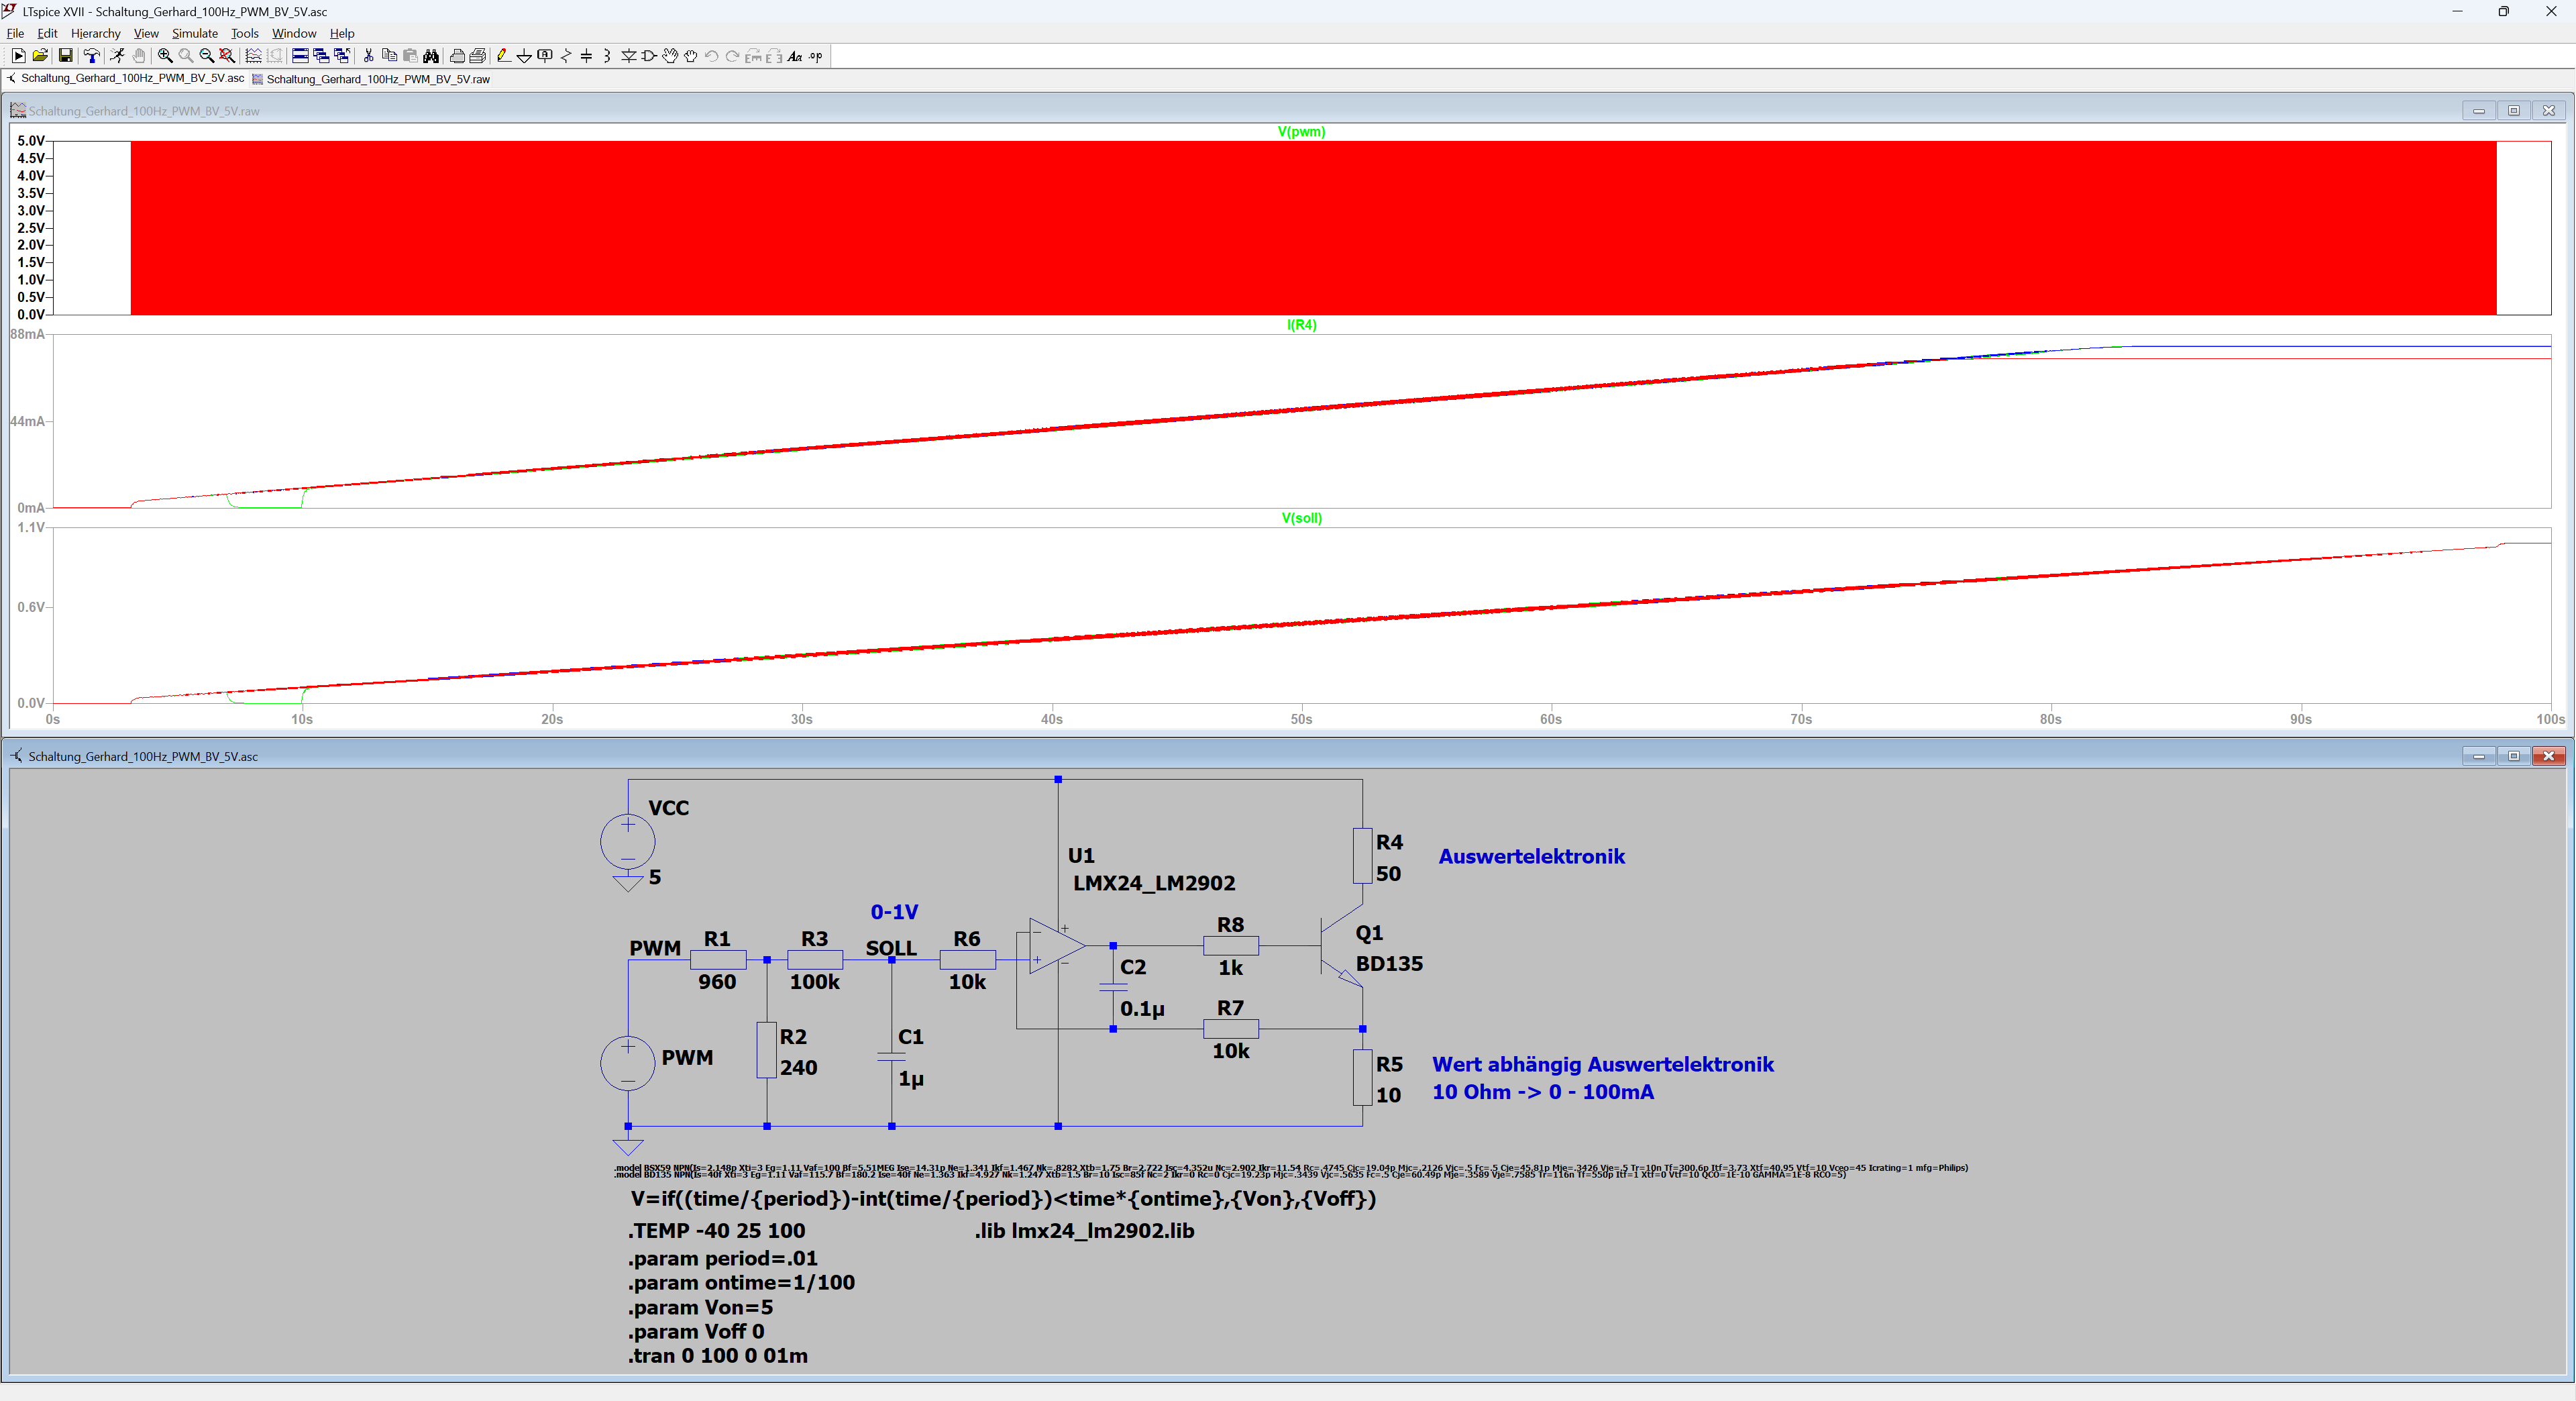
Task: Click the Zoom In magnifier icon
Action: (165, 56)
